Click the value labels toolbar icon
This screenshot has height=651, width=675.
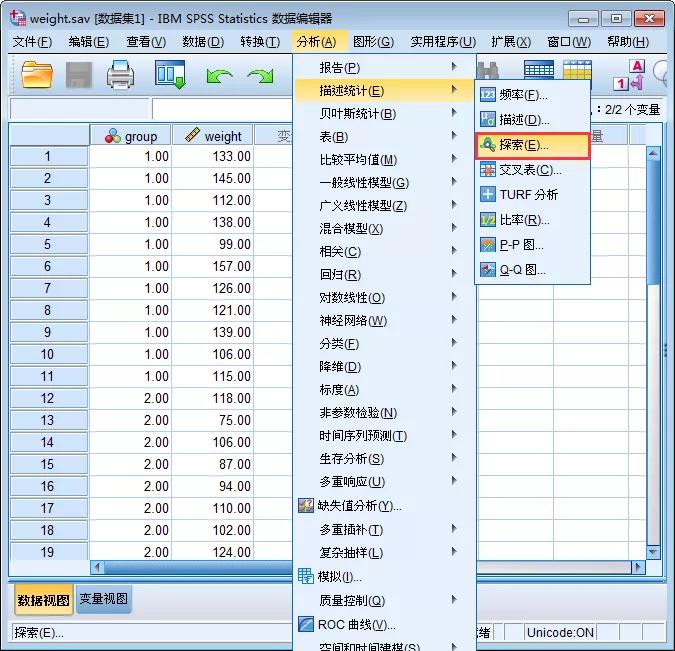(629, 75)
